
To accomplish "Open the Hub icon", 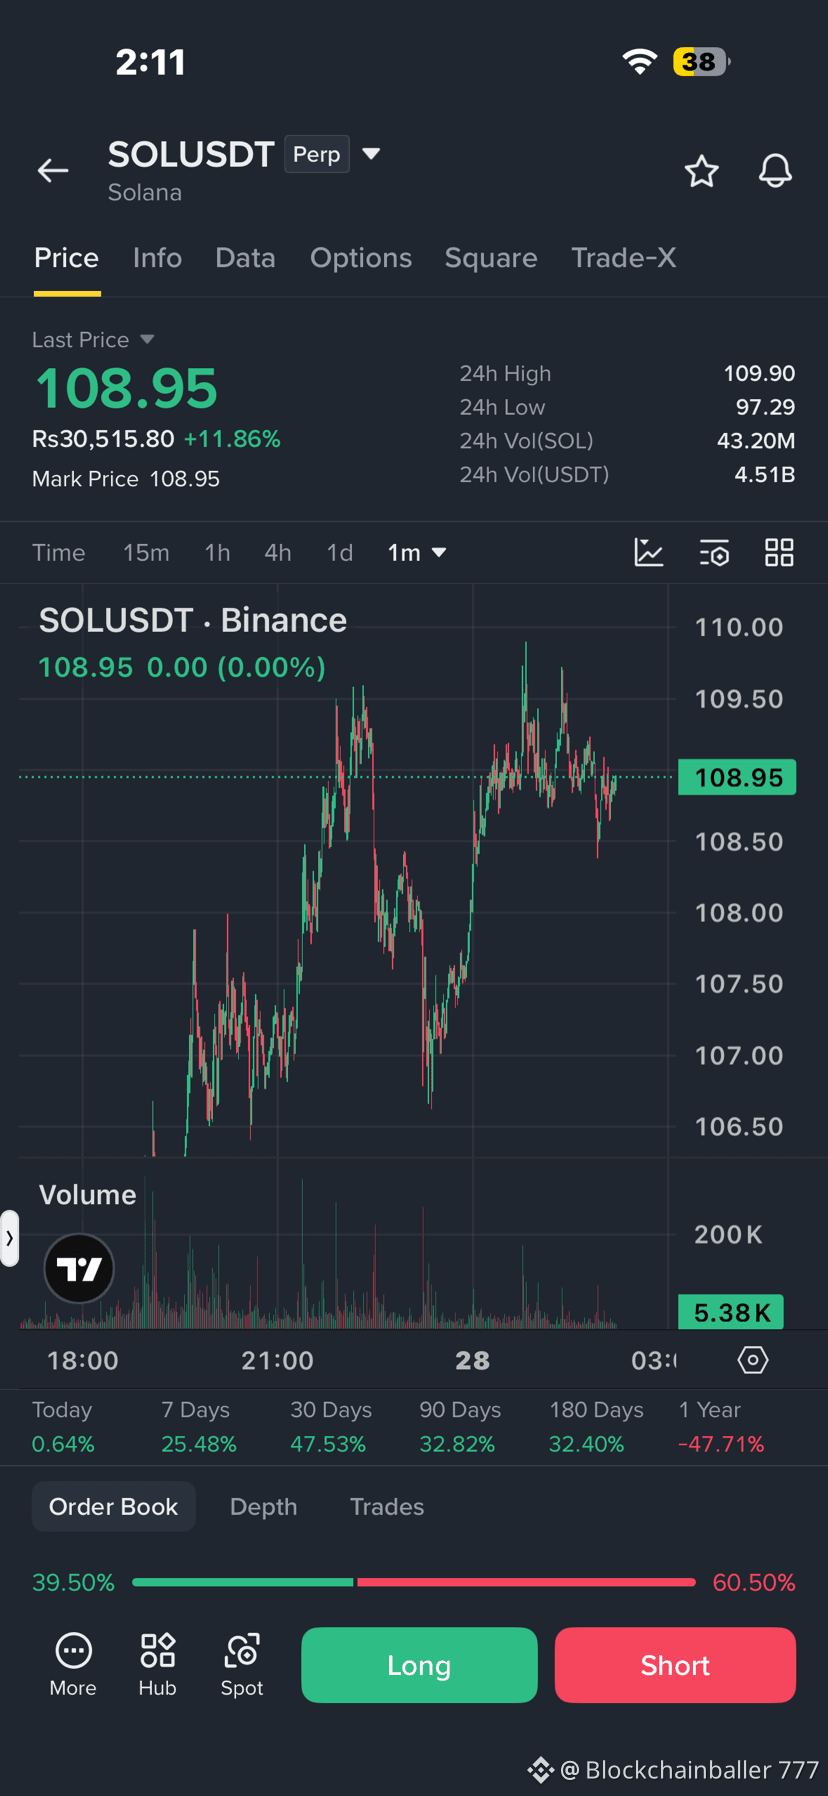I will (157, 1665).
